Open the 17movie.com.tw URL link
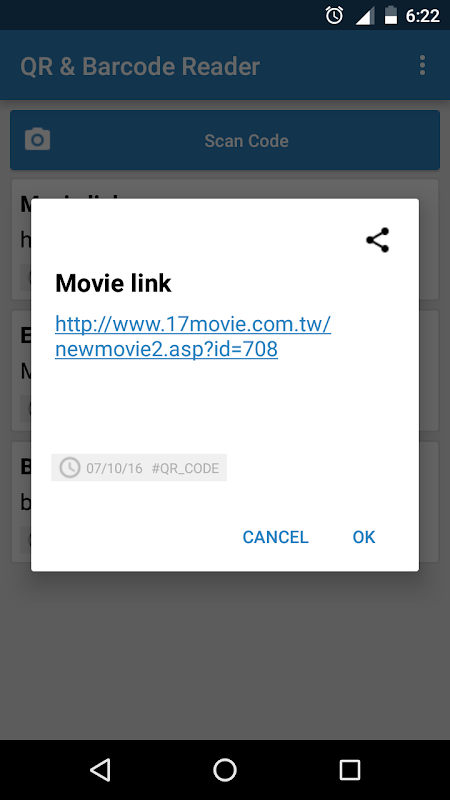 pos(193,337)
